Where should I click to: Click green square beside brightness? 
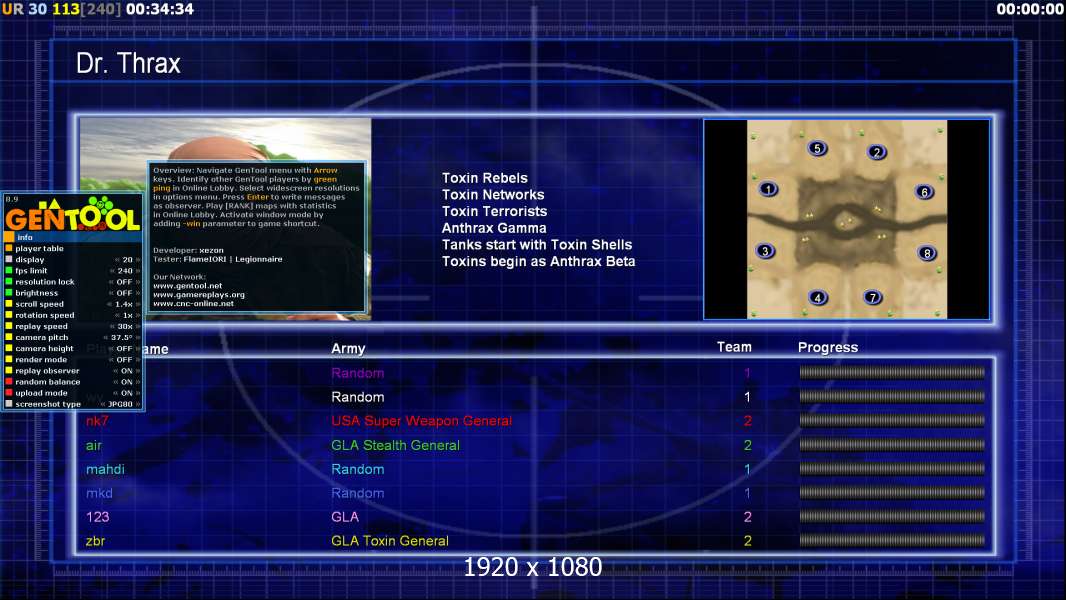(x=9, y=293)
